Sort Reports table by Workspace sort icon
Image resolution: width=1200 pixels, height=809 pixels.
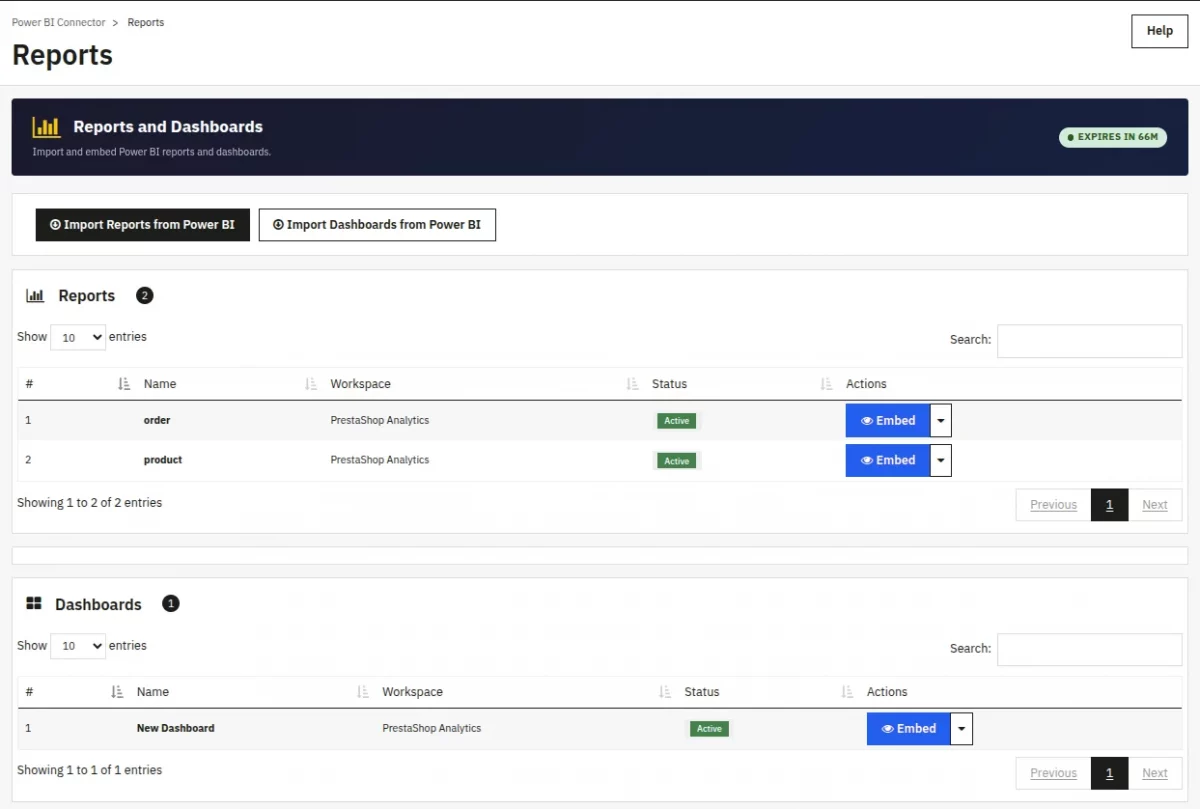(632, 384)
